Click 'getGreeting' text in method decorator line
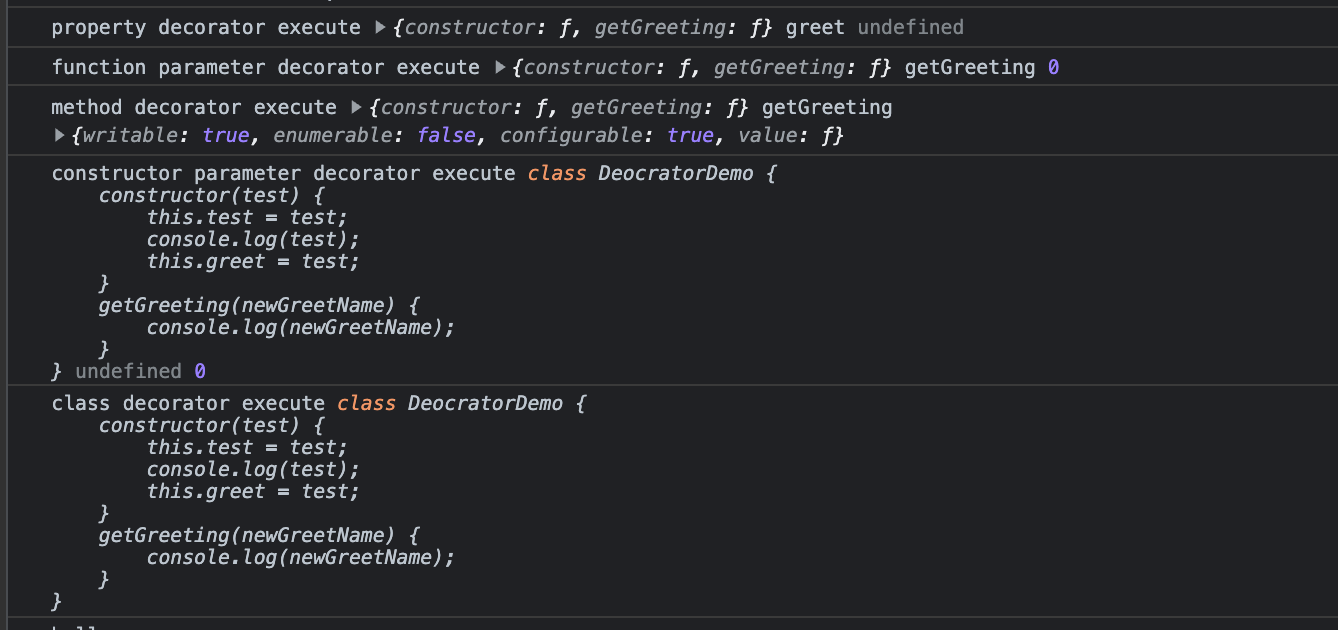This screenshot has height=630, width=1338. 827,108
